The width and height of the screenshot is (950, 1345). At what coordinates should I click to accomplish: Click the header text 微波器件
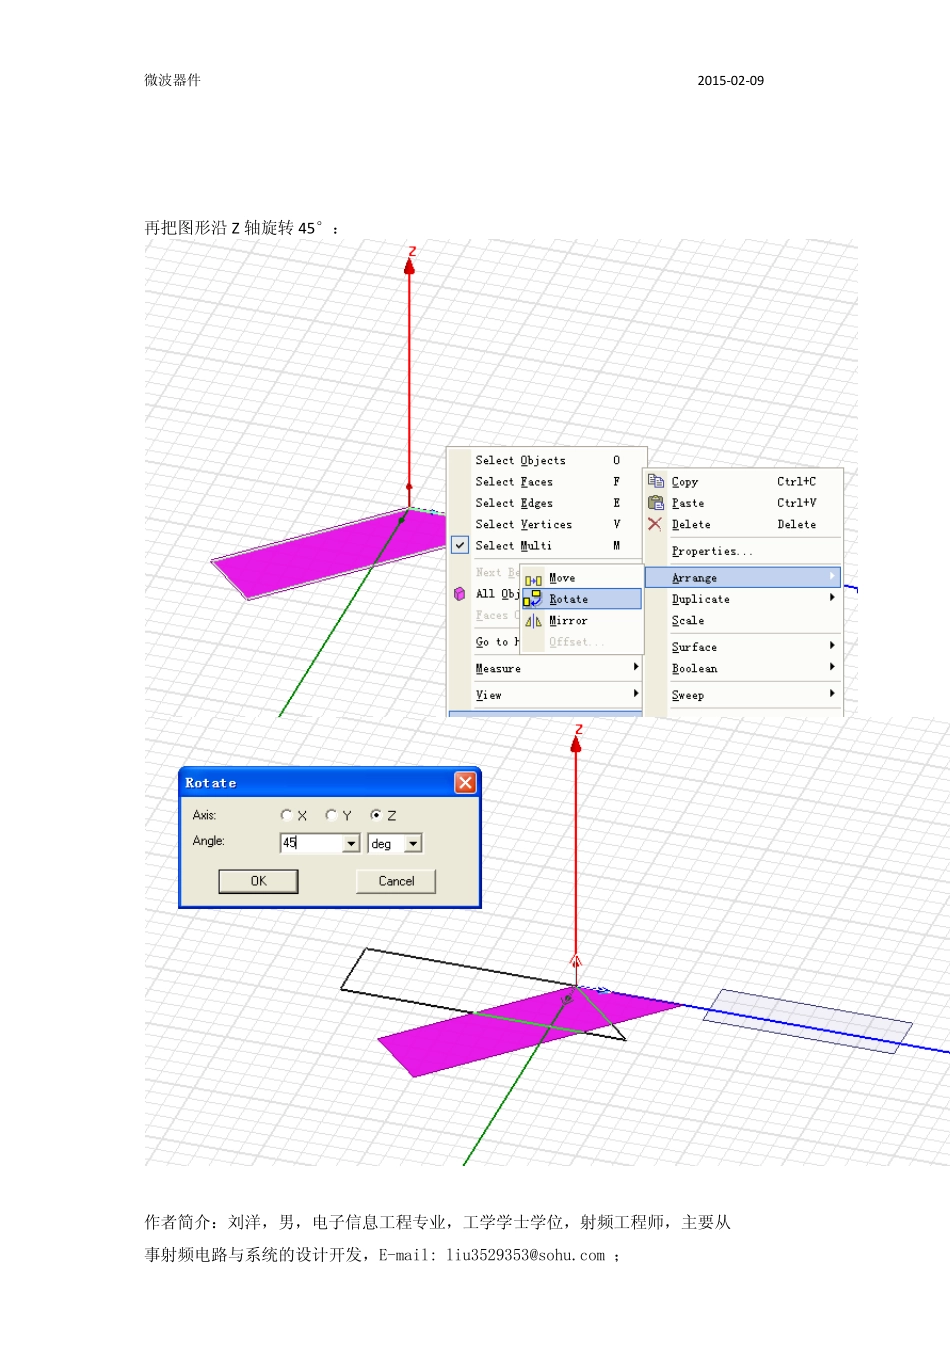(172, 80)
